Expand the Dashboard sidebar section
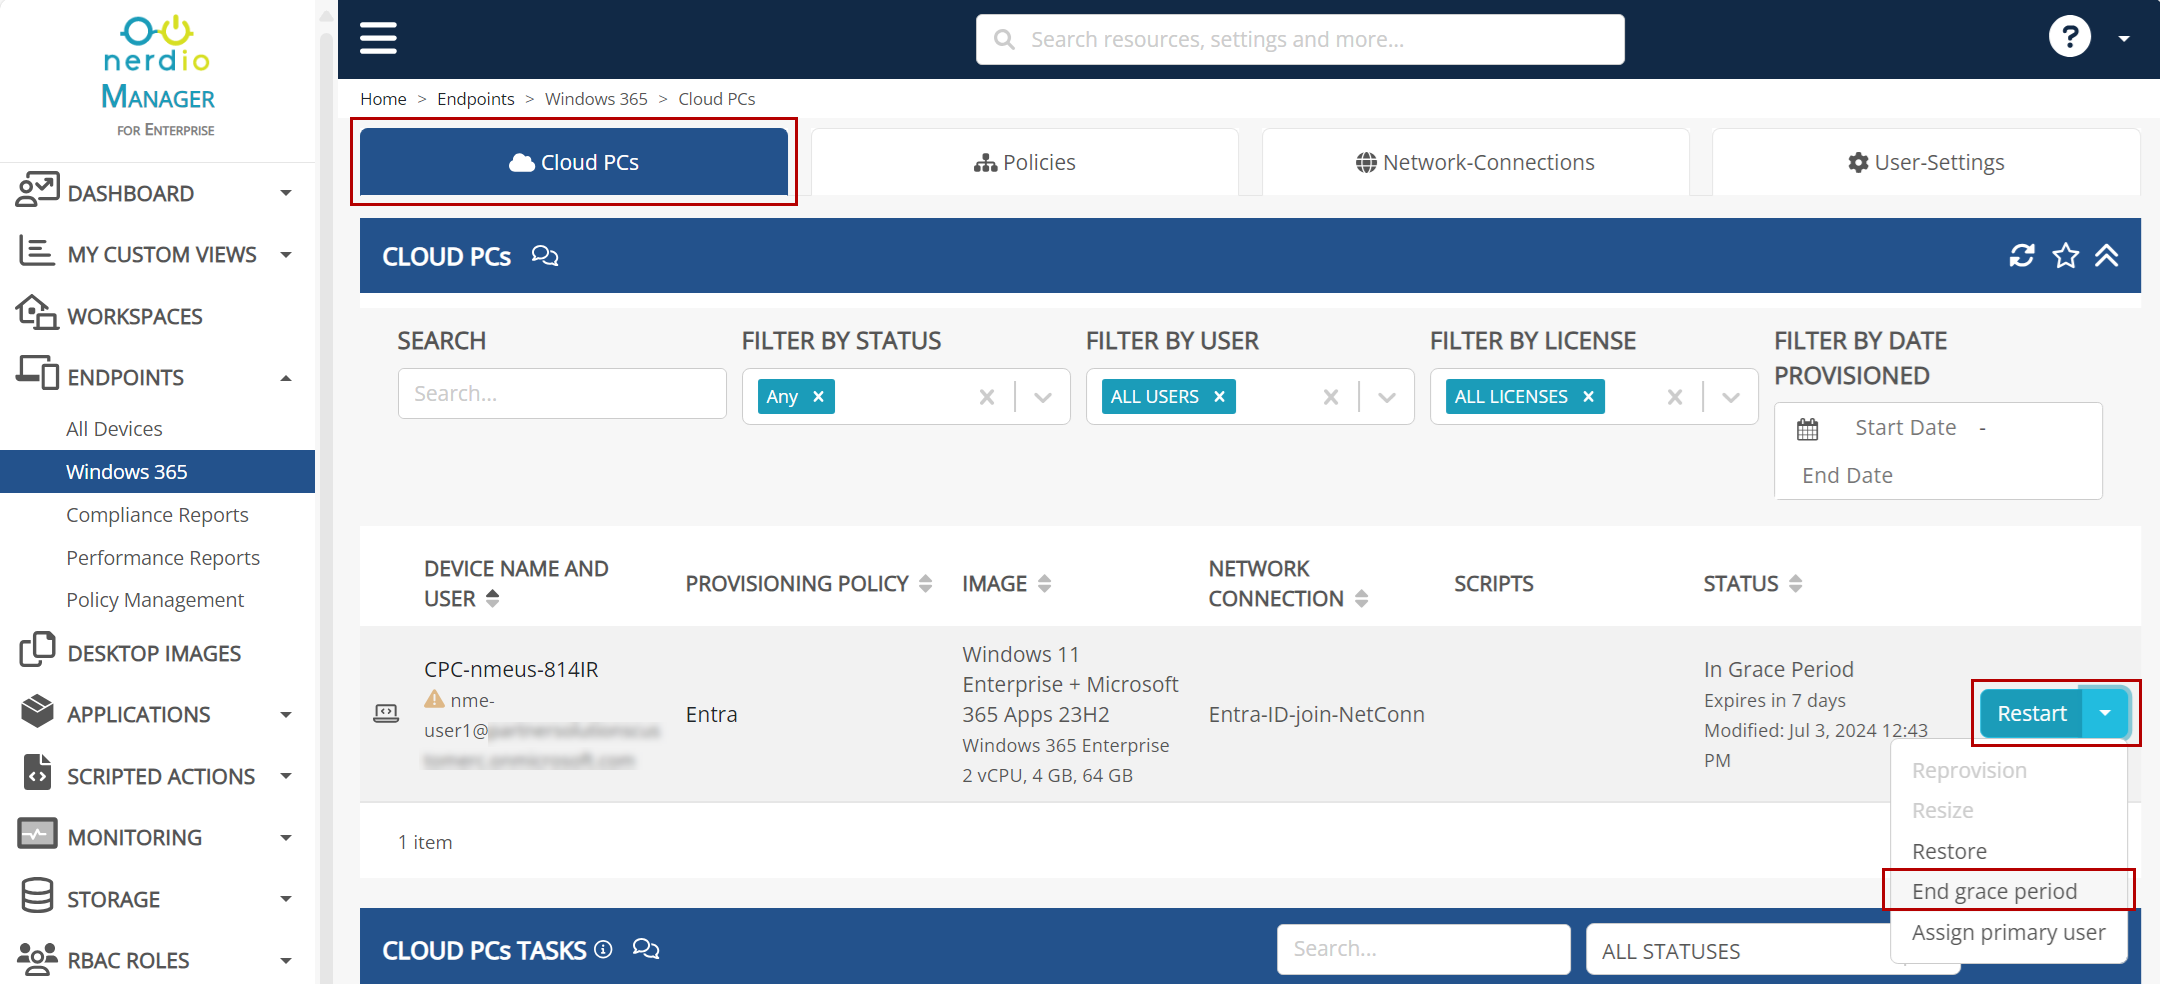This screenshot has height=984, width=2160. [286, 193]
